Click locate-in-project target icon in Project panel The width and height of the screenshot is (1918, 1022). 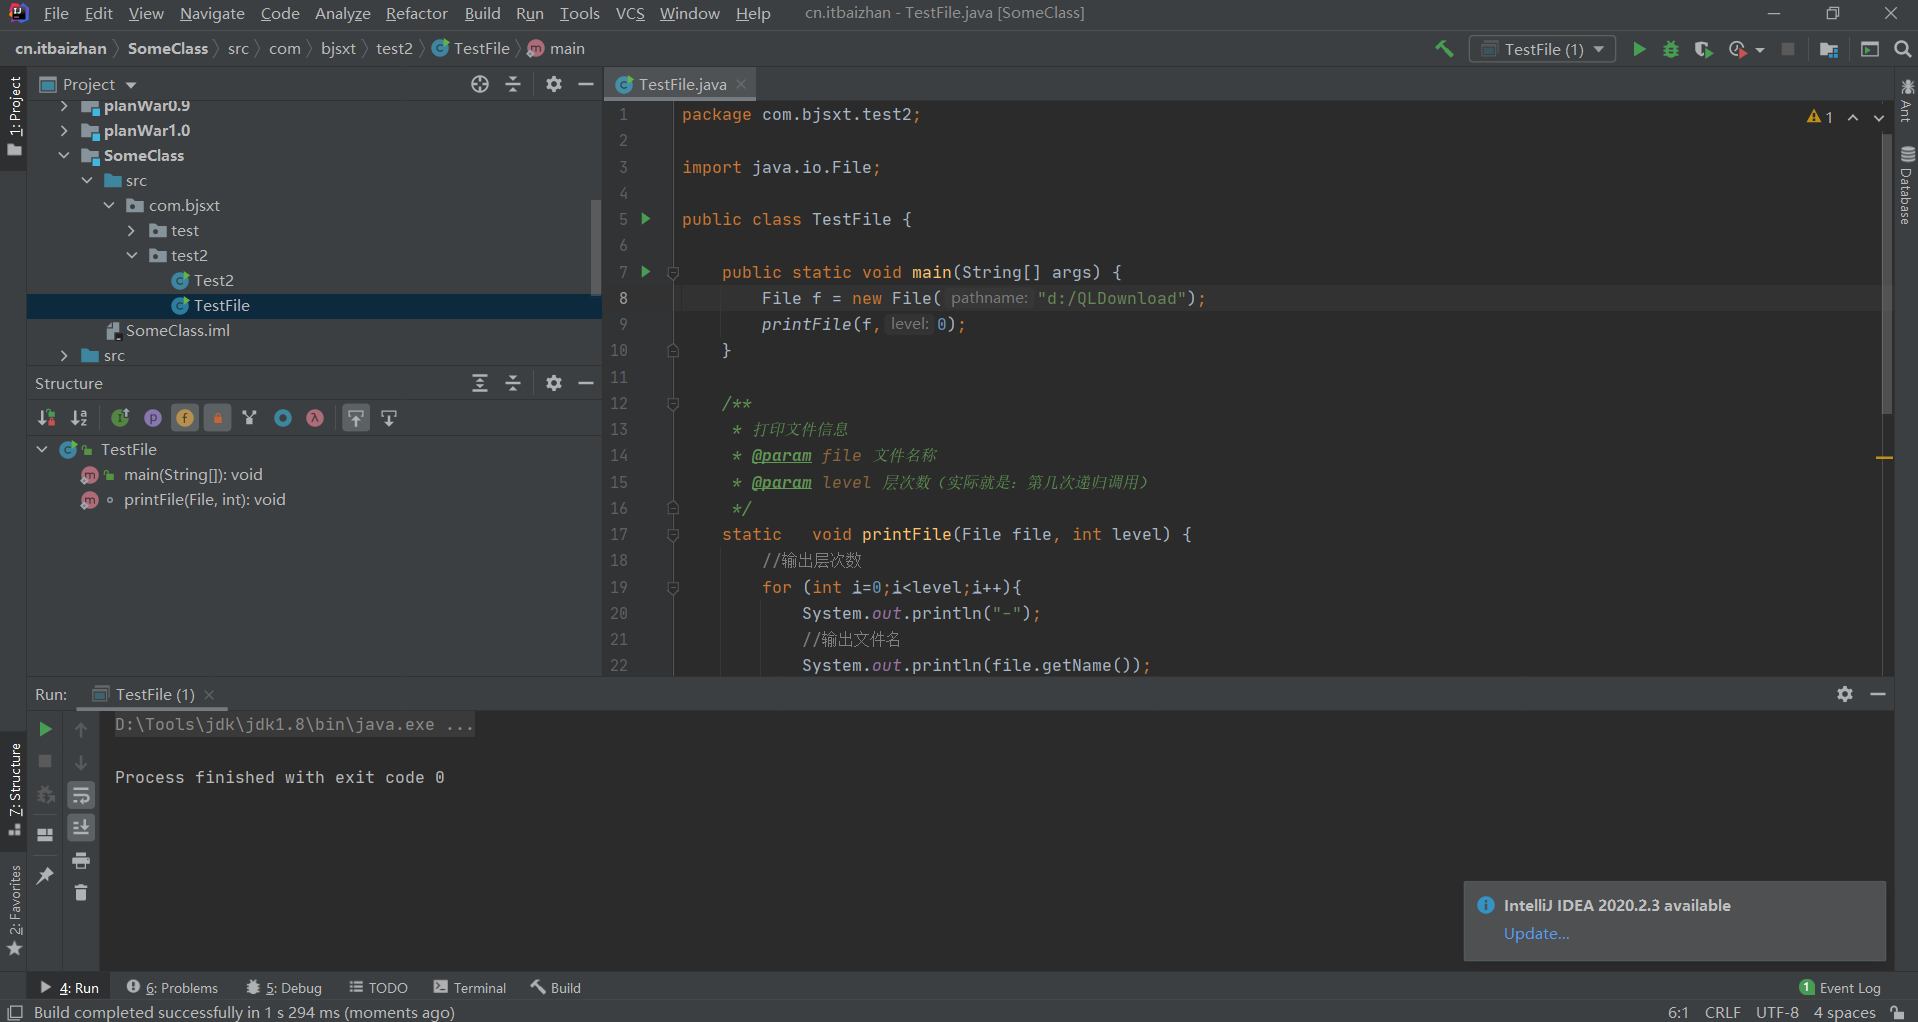click(480, 84)
